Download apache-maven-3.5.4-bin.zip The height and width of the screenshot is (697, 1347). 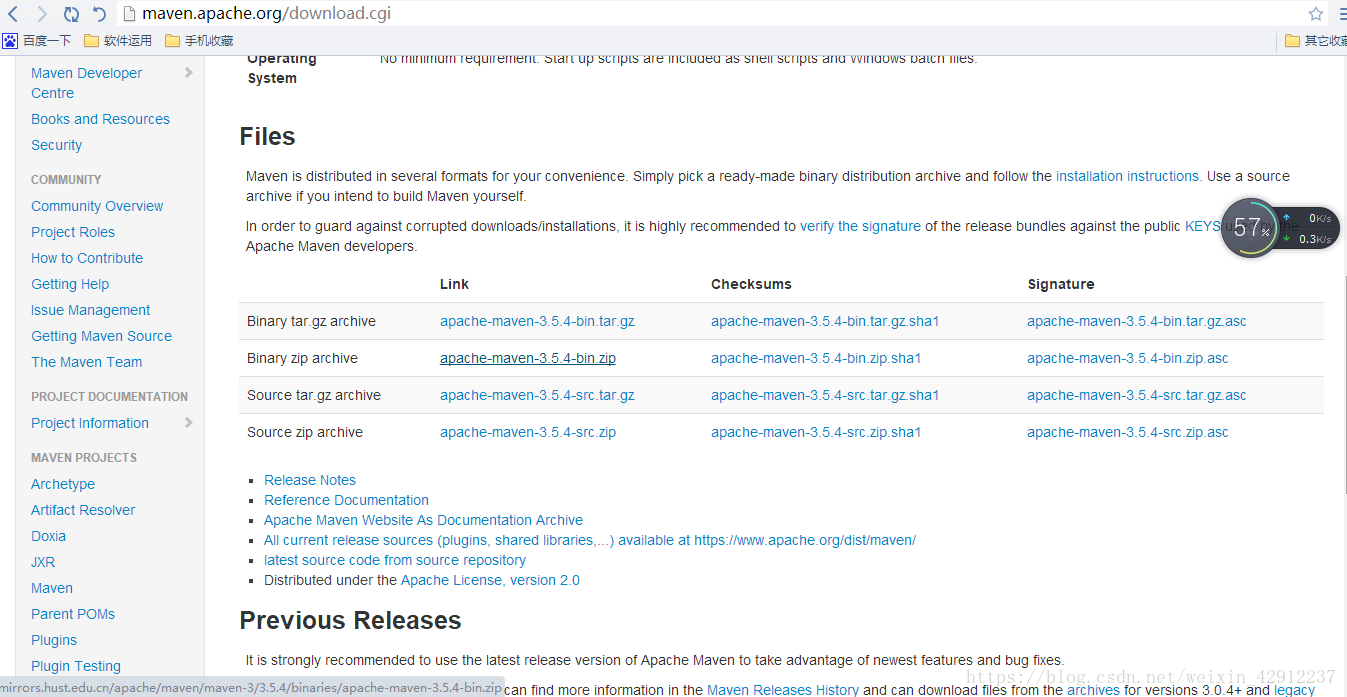click(528, 358)
